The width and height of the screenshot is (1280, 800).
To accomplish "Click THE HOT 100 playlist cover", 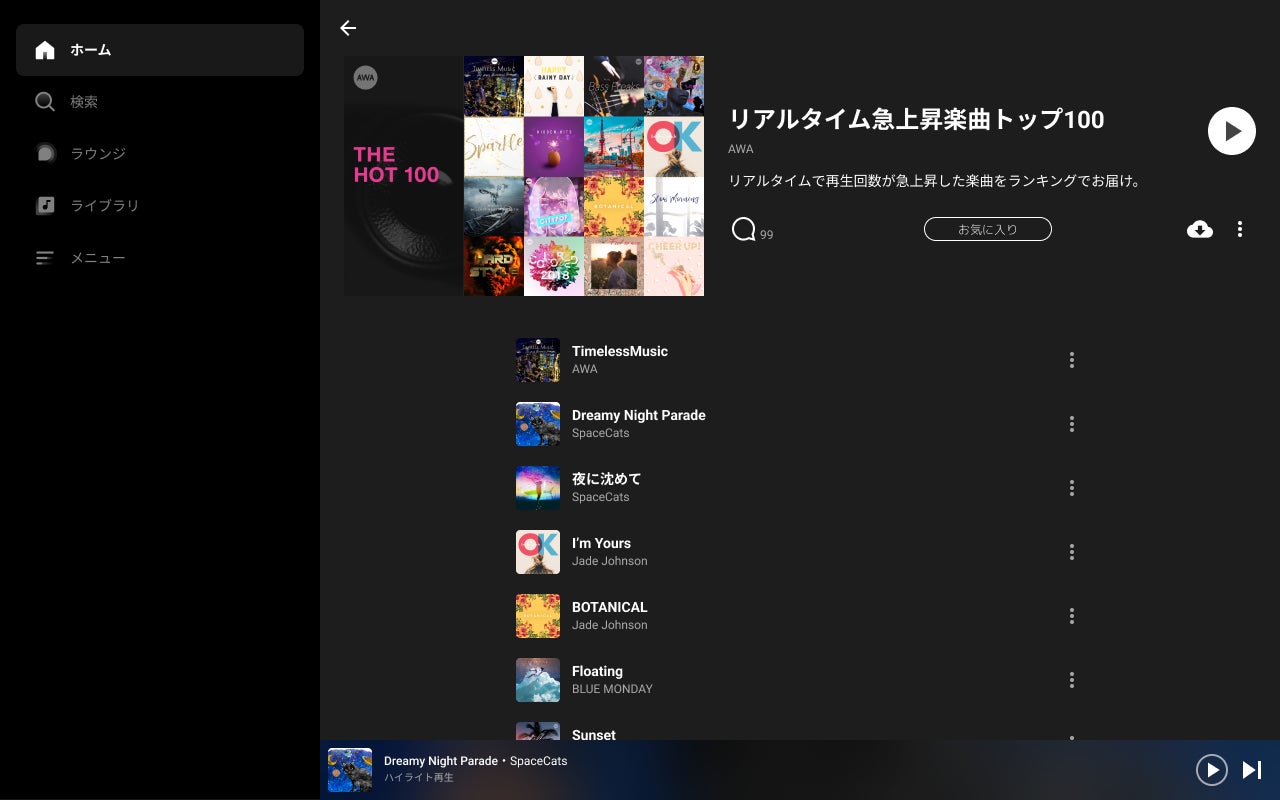I will (x=524, y=176).
